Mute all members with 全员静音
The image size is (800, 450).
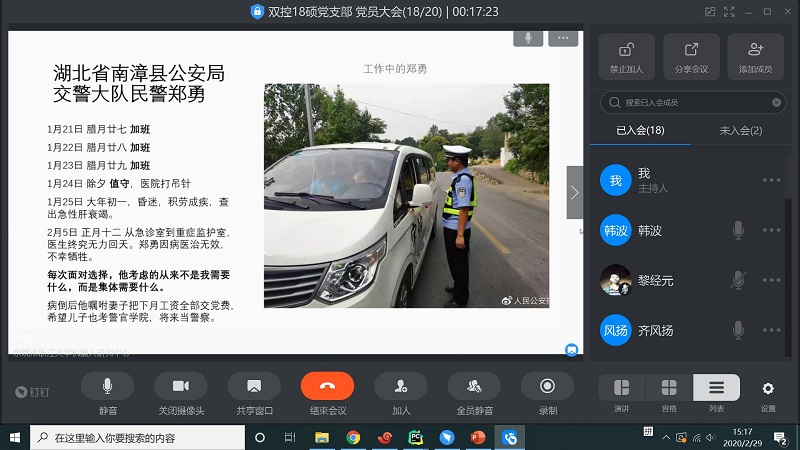coord(474,386)
